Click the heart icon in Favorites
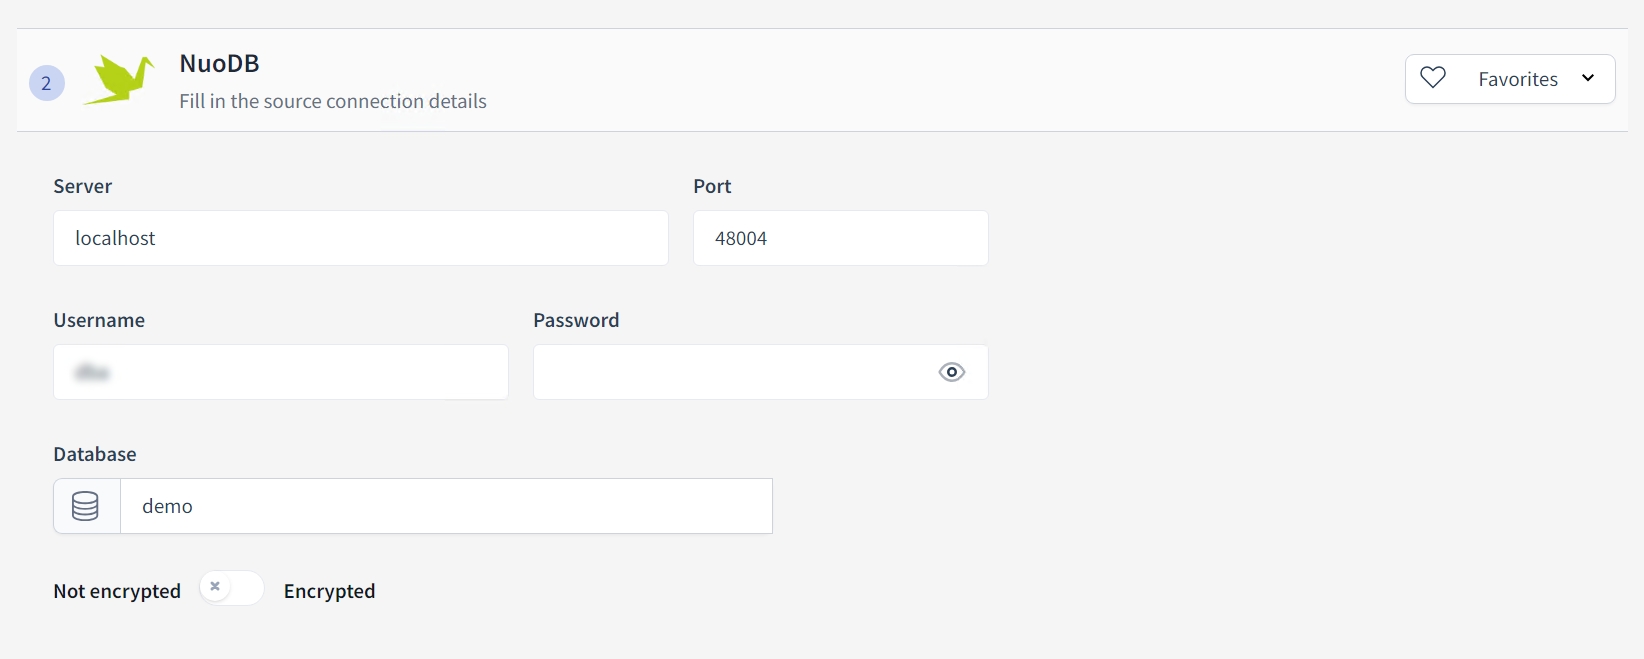The image size is (1644, 659). (x=1433, y=78)
